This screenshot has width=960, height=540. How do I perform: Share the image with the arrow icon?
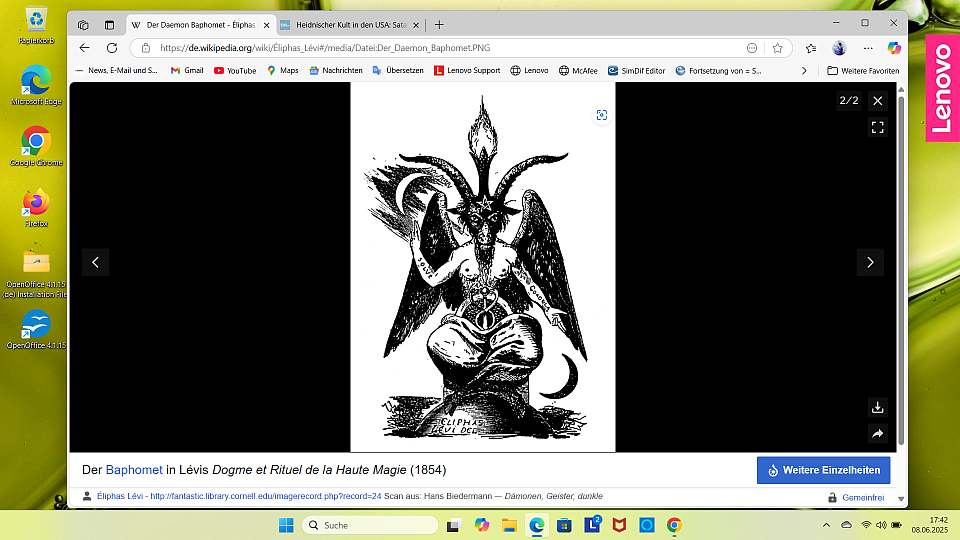tap(877, 433)
